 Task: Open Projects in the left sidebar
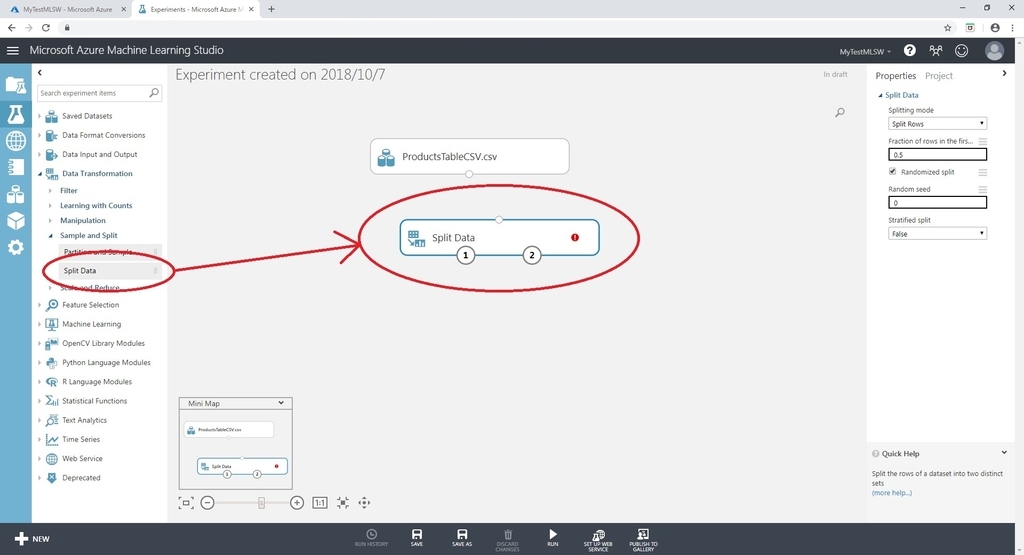point(16,85)
